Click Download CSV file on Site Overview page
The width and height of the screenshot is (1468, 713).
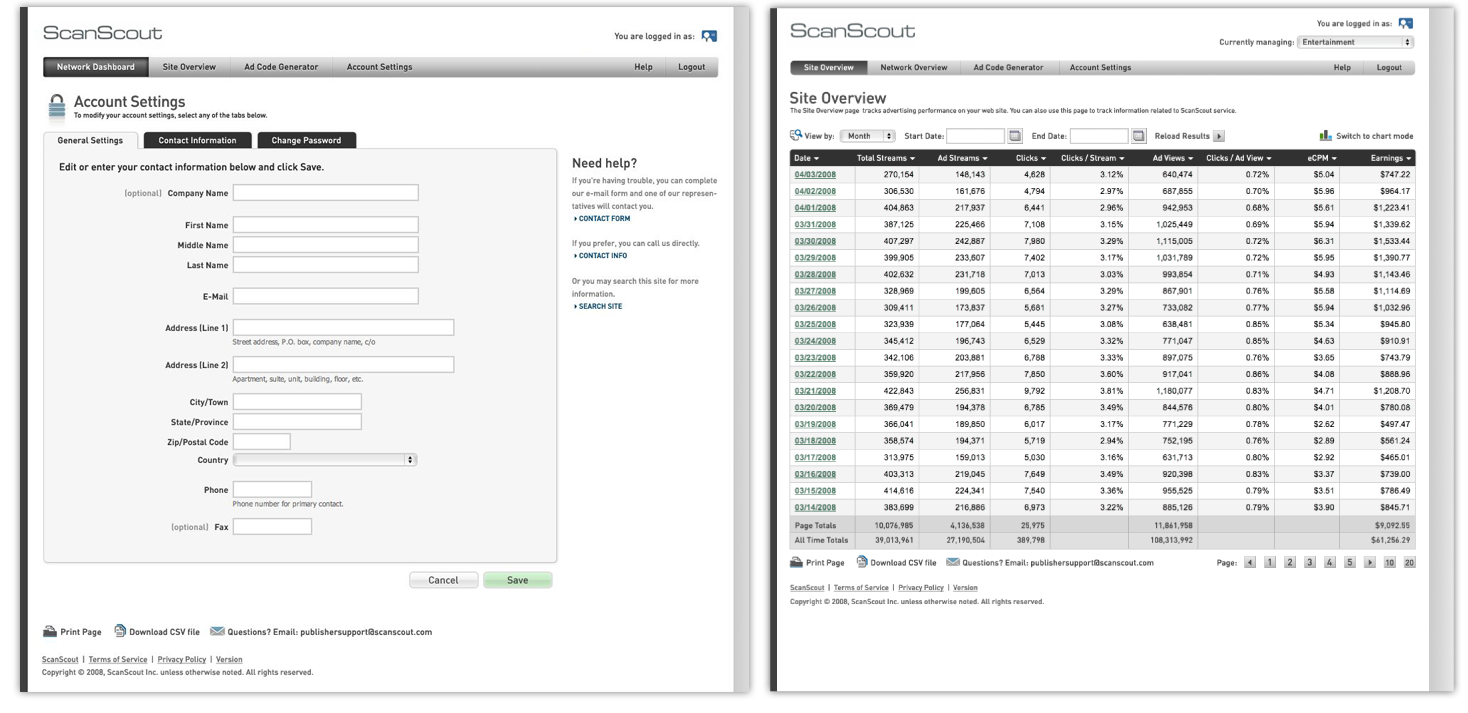click(x=904, y=563)
